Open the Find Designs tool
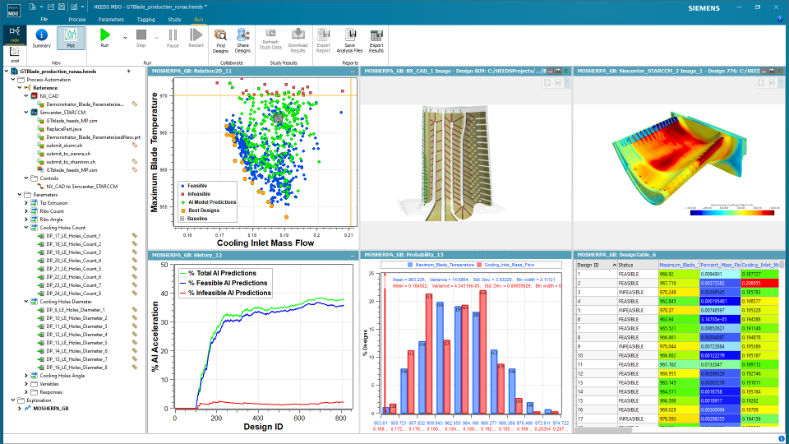The height and width of the screenshot is (444, 789). tap(220, 40)
